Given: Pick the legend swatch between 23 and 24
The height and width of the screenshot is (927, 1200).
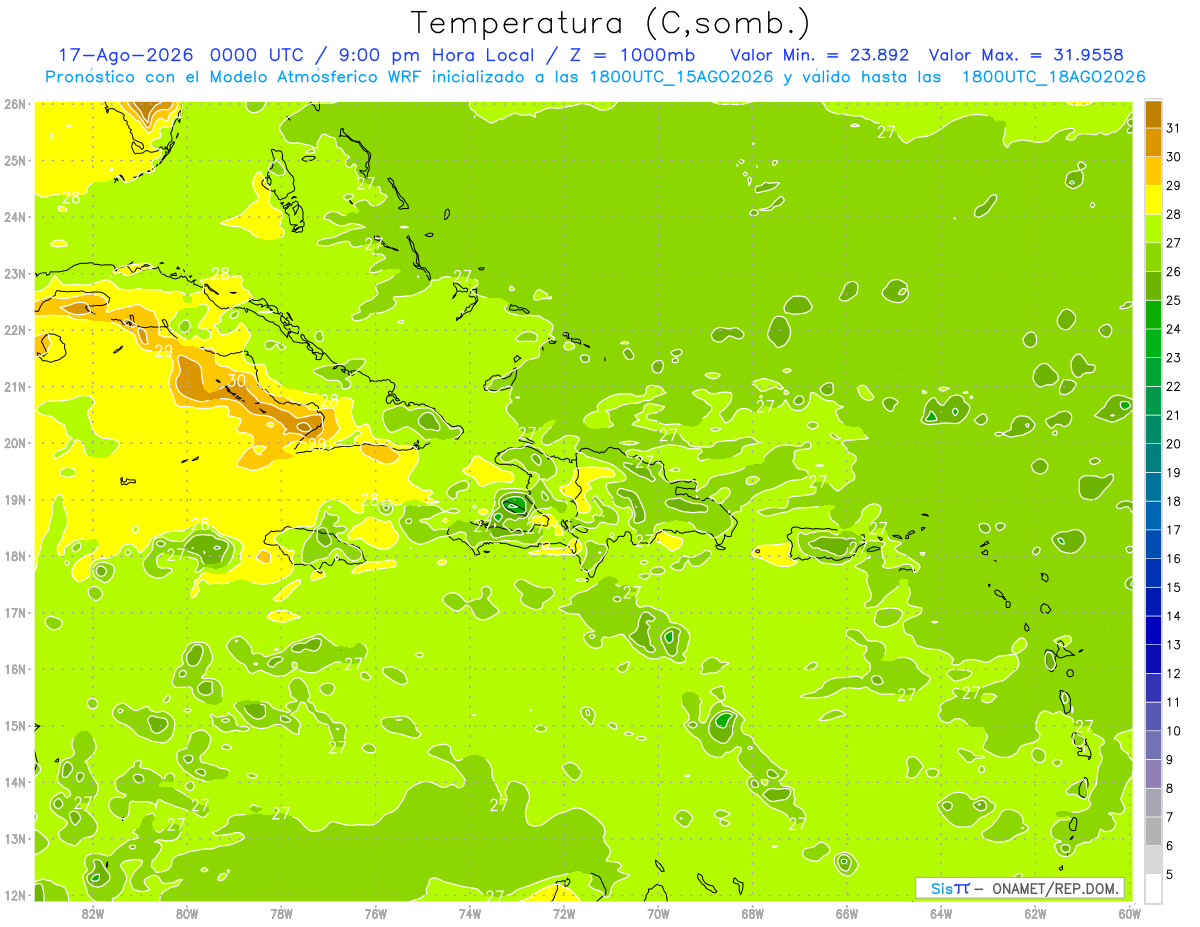Looking at the screenshot, I should pos(1153,343).
